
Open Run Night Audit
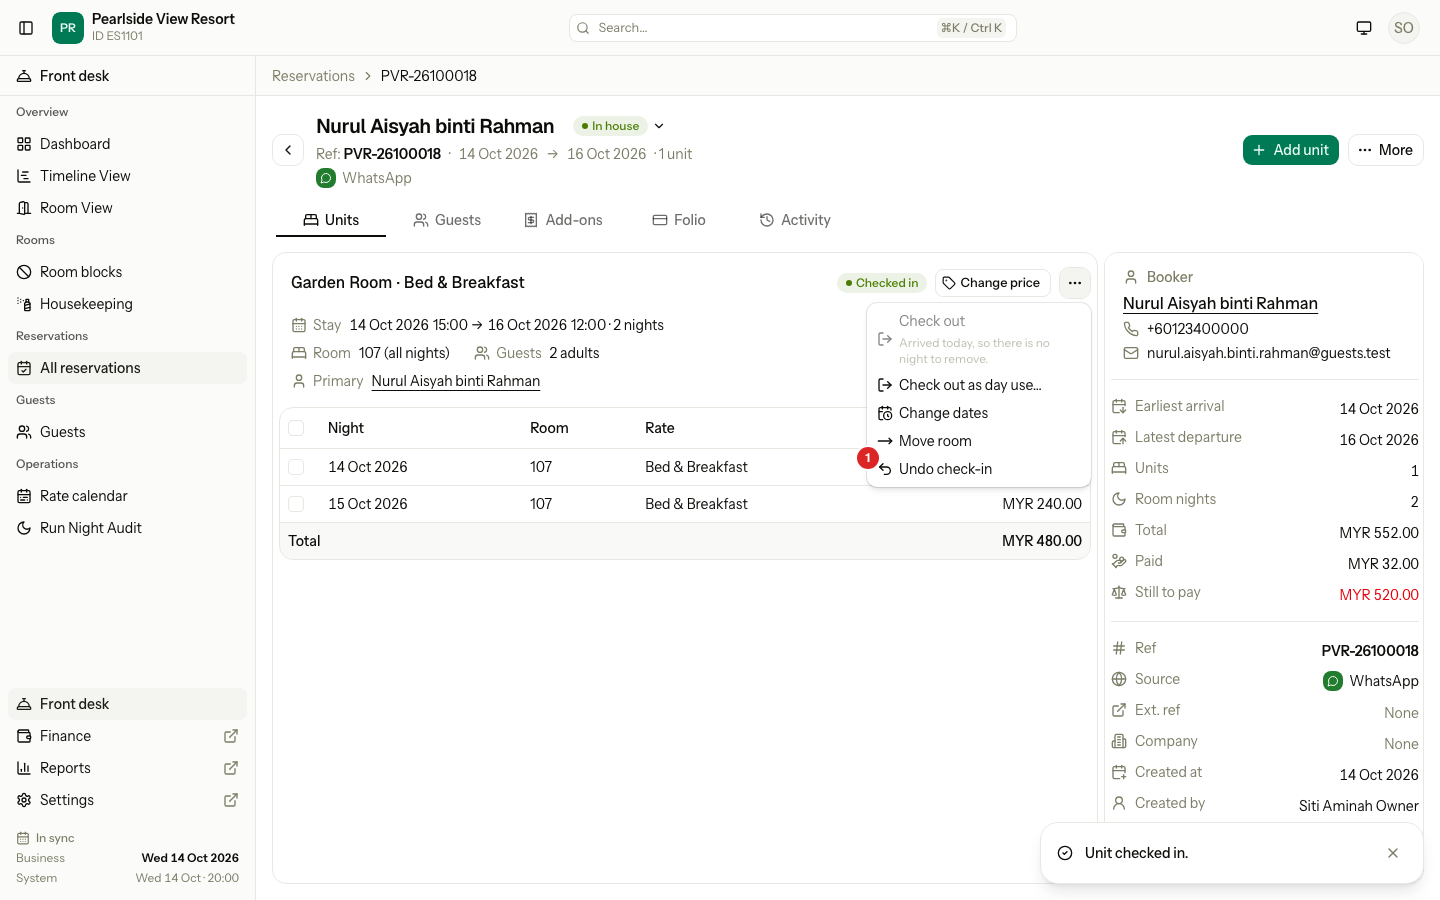click(x=127, y=528)
